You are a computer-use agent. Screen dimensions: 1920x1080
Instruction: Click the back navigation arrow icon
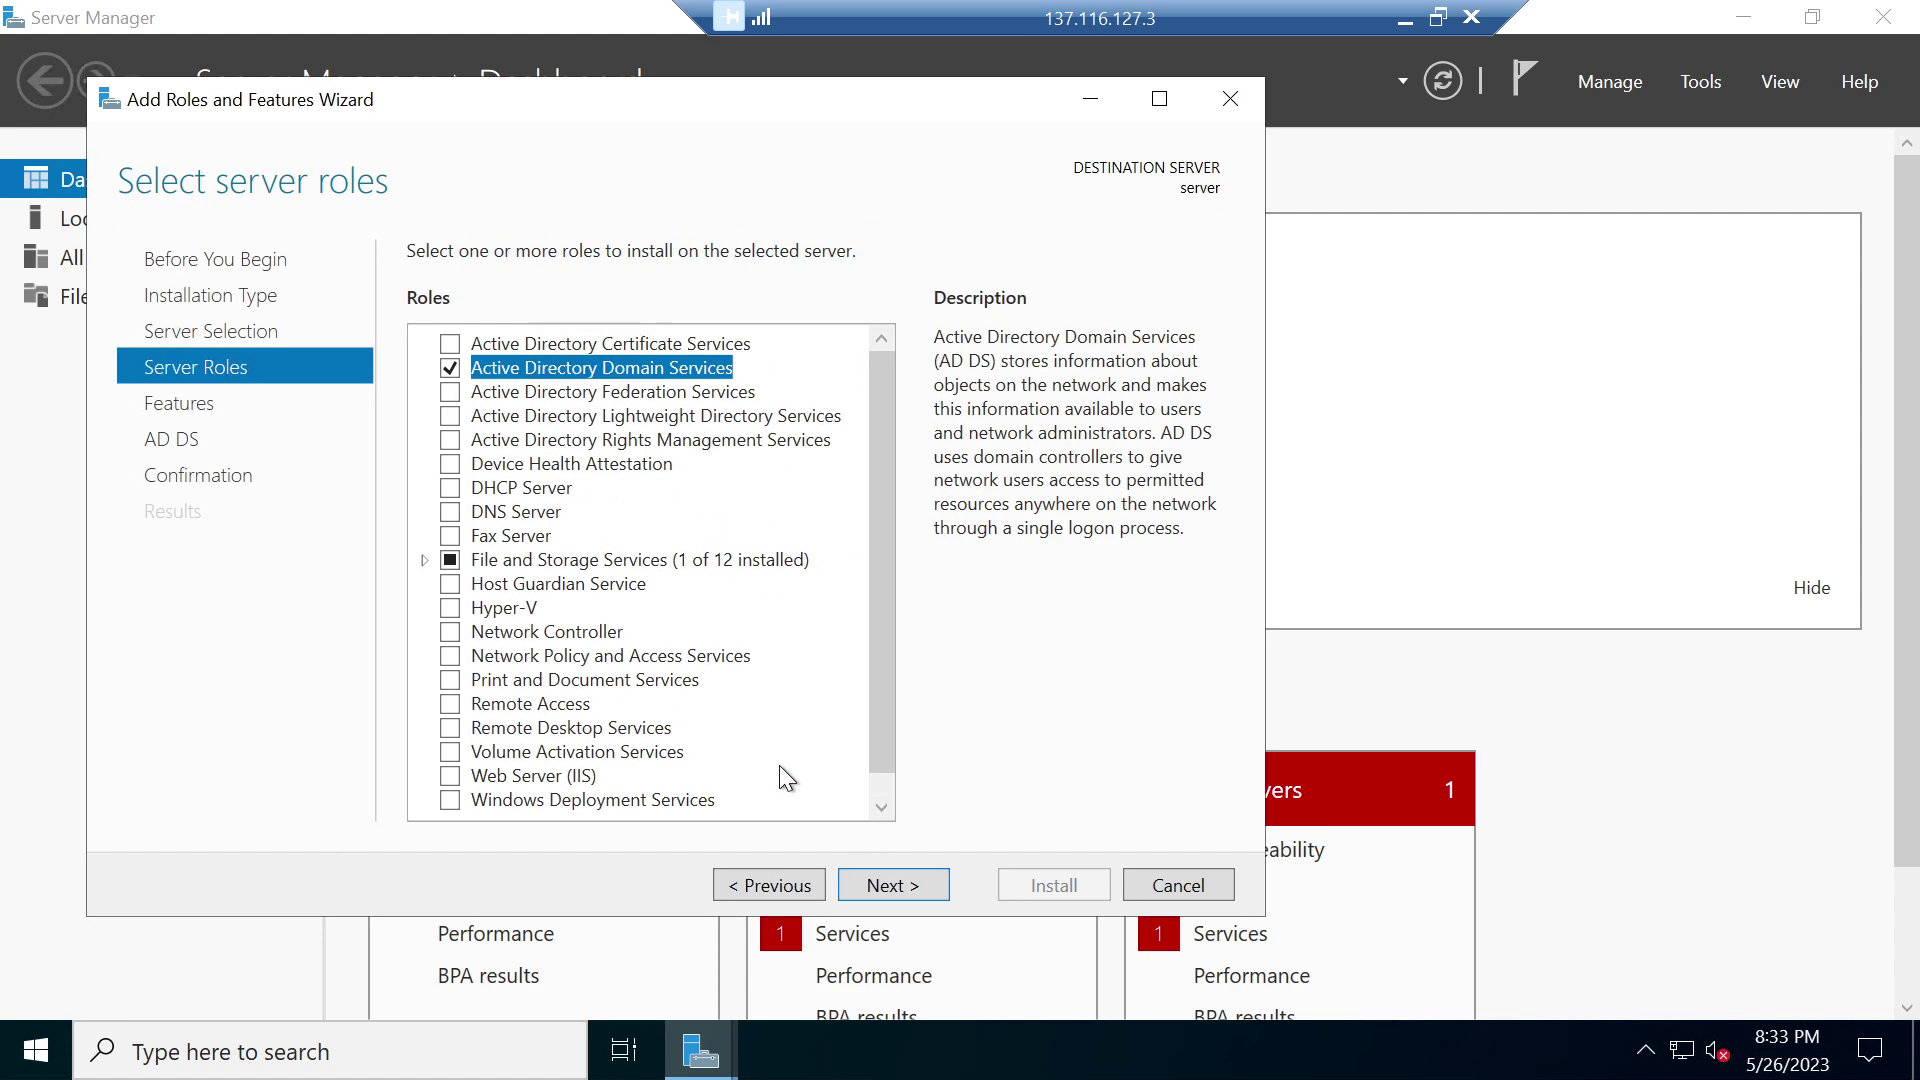[44, 79]
